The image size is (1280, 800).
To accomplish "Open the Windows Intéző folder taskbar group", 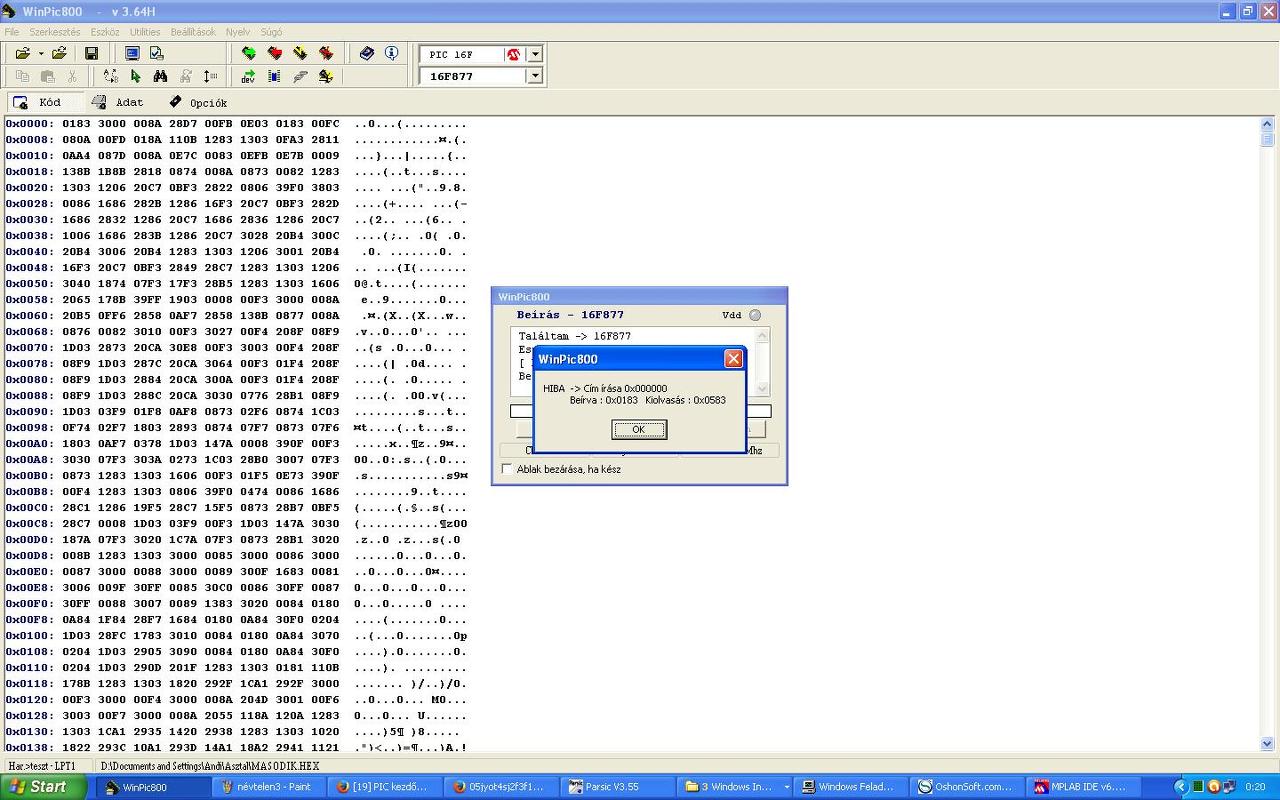I will (x=735, y=787).
